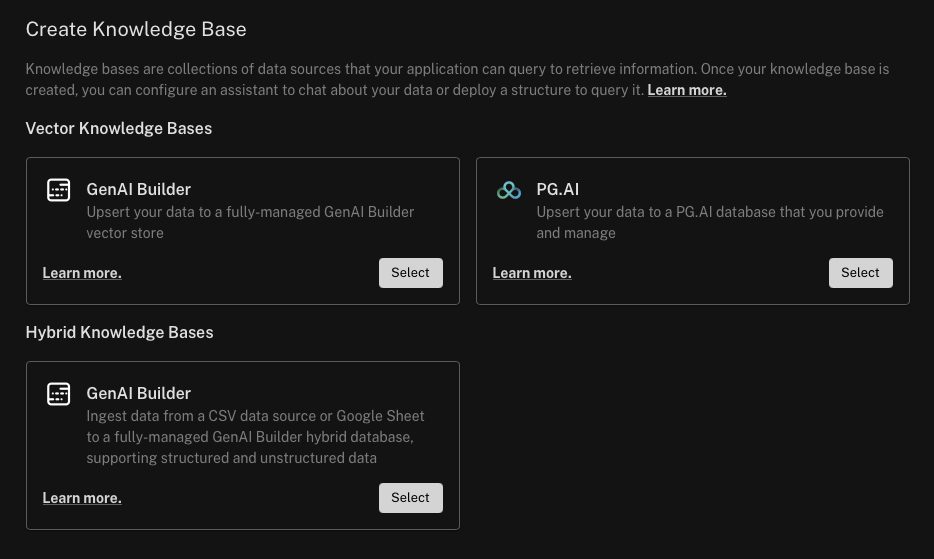Viewport: 934px width, 559px height.
Task: Click the 'Upsert your data to a PG.AI database' text
Action: coord(709,222)
